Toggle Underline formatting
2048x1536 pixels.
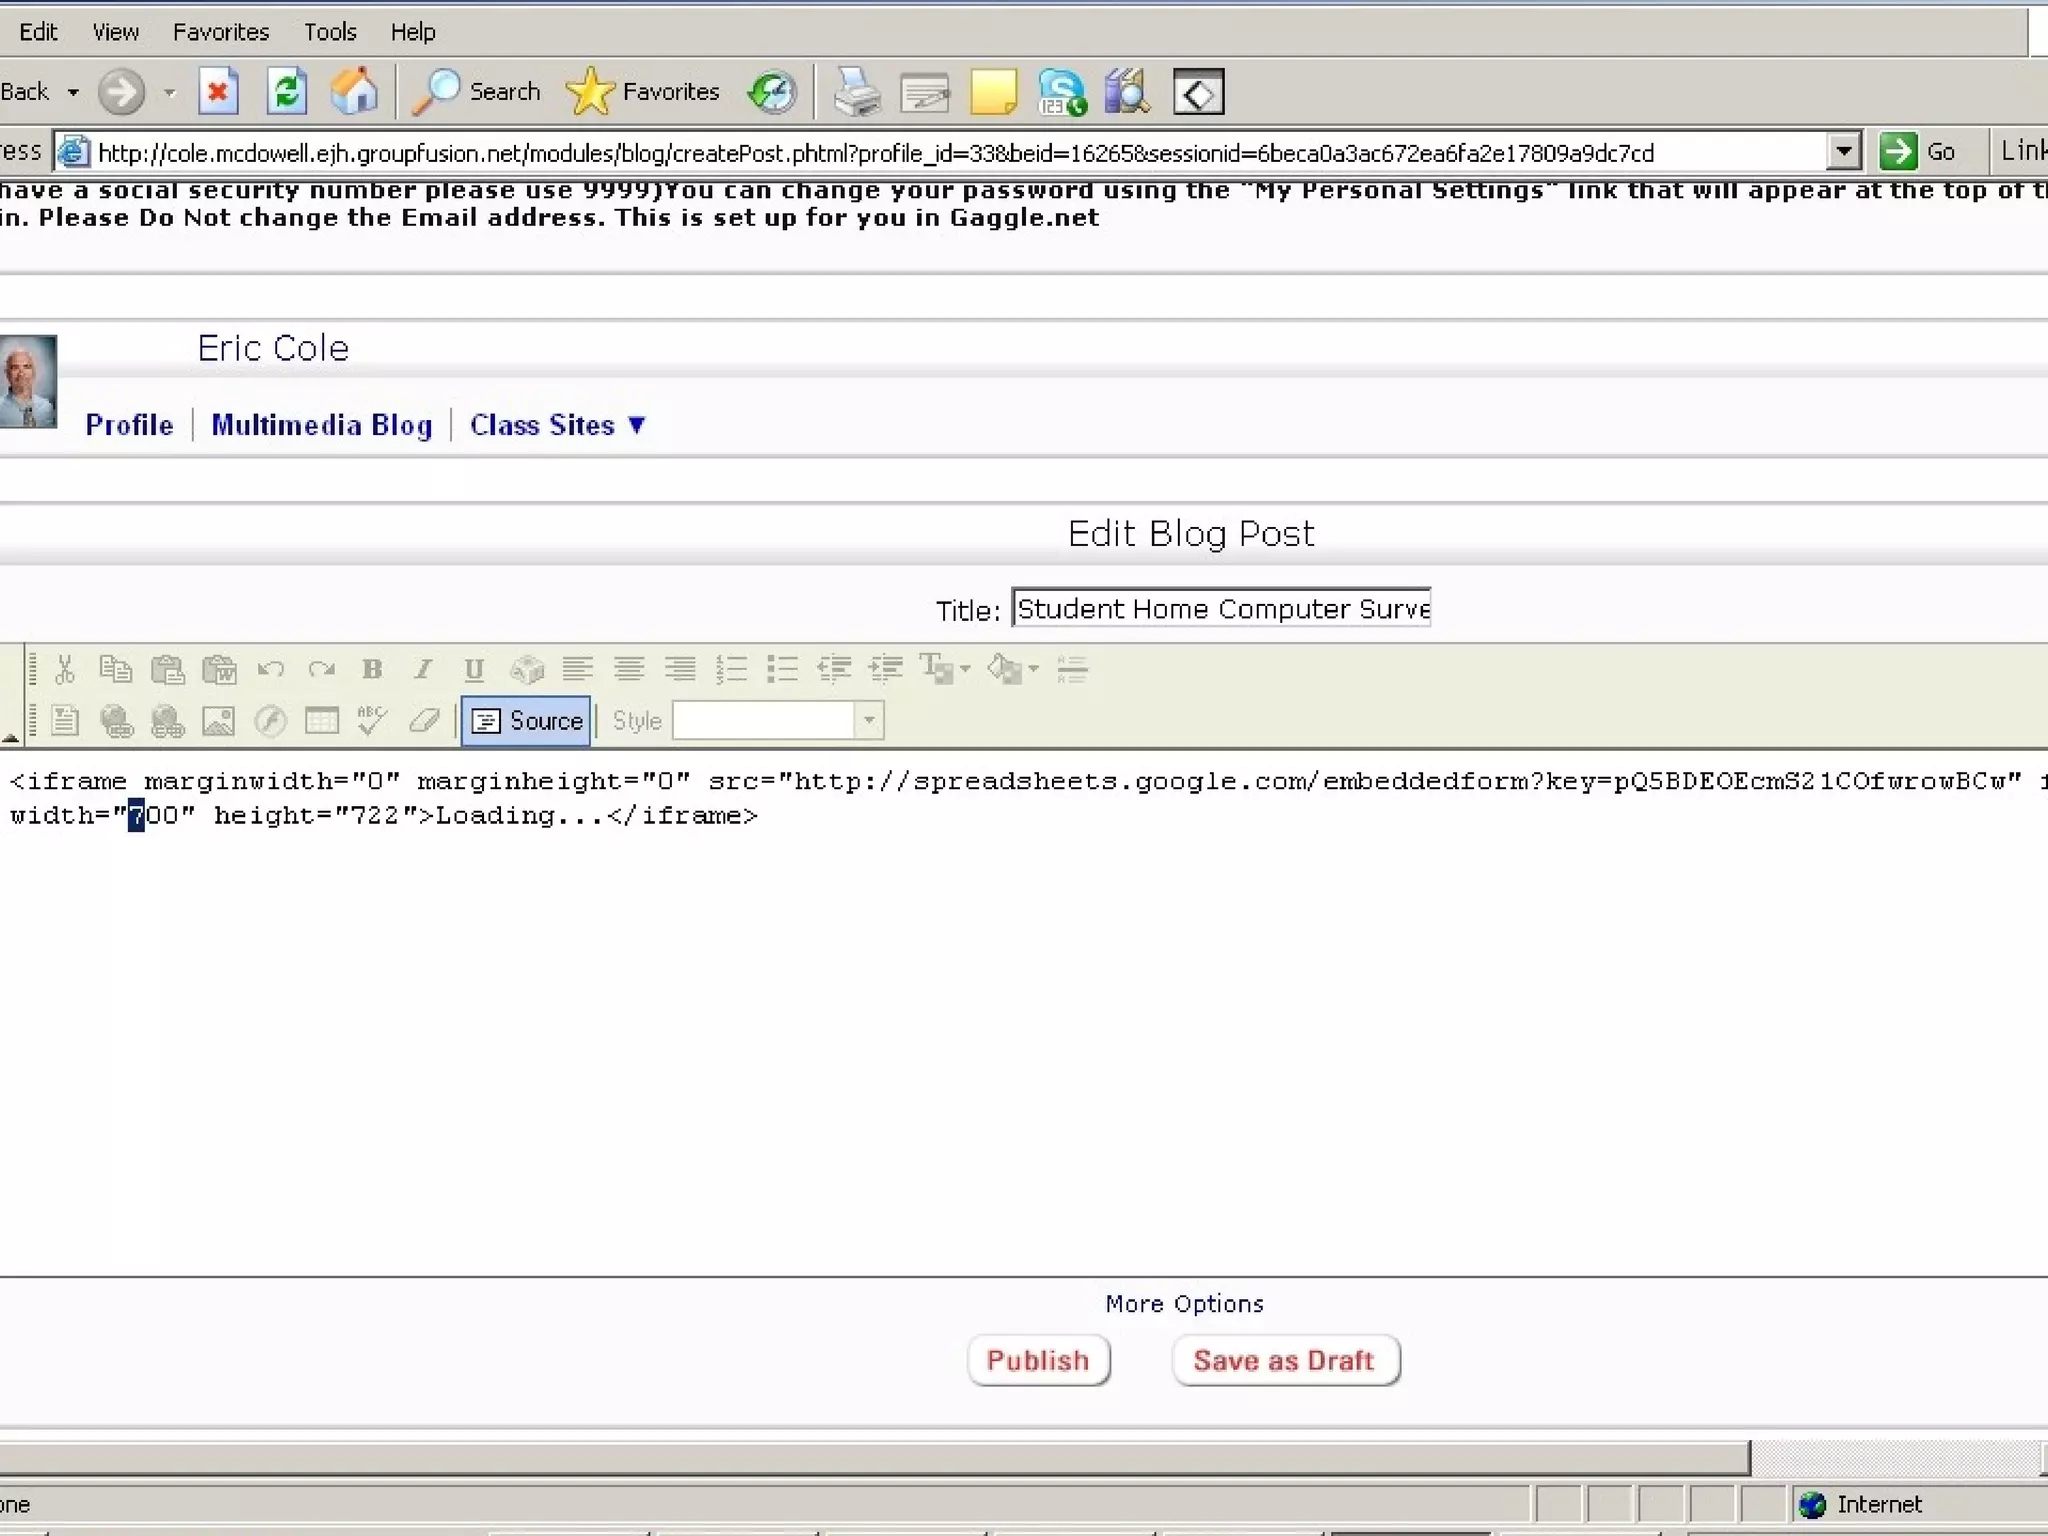pyautogui.click(x=474, y=669)
